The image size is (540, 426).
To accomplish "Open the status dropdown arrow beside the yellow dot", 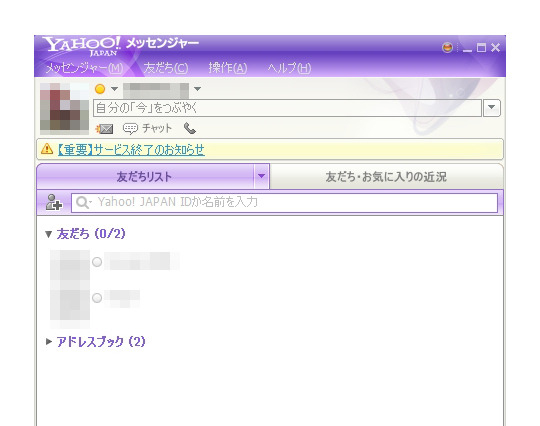I will coord(114,89).
